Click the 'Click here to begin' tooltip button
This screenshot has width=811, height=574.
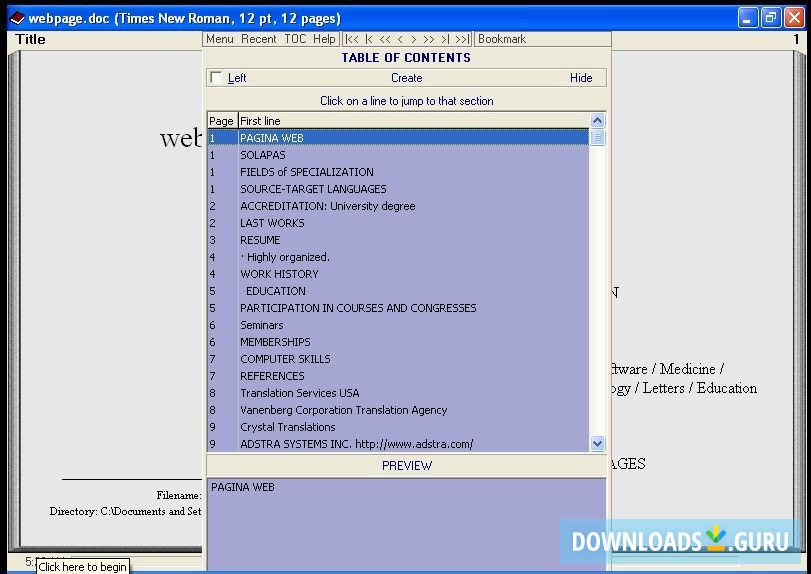(83, 566)
